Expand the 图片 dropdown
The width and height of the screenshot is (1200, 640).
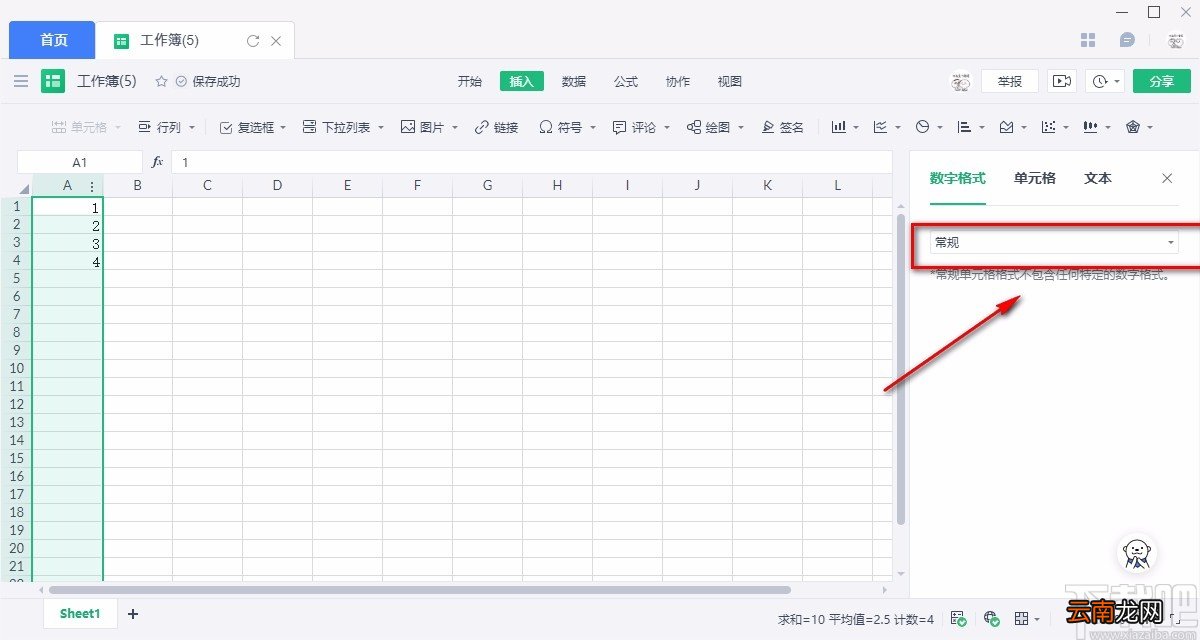tap(455, 127)
